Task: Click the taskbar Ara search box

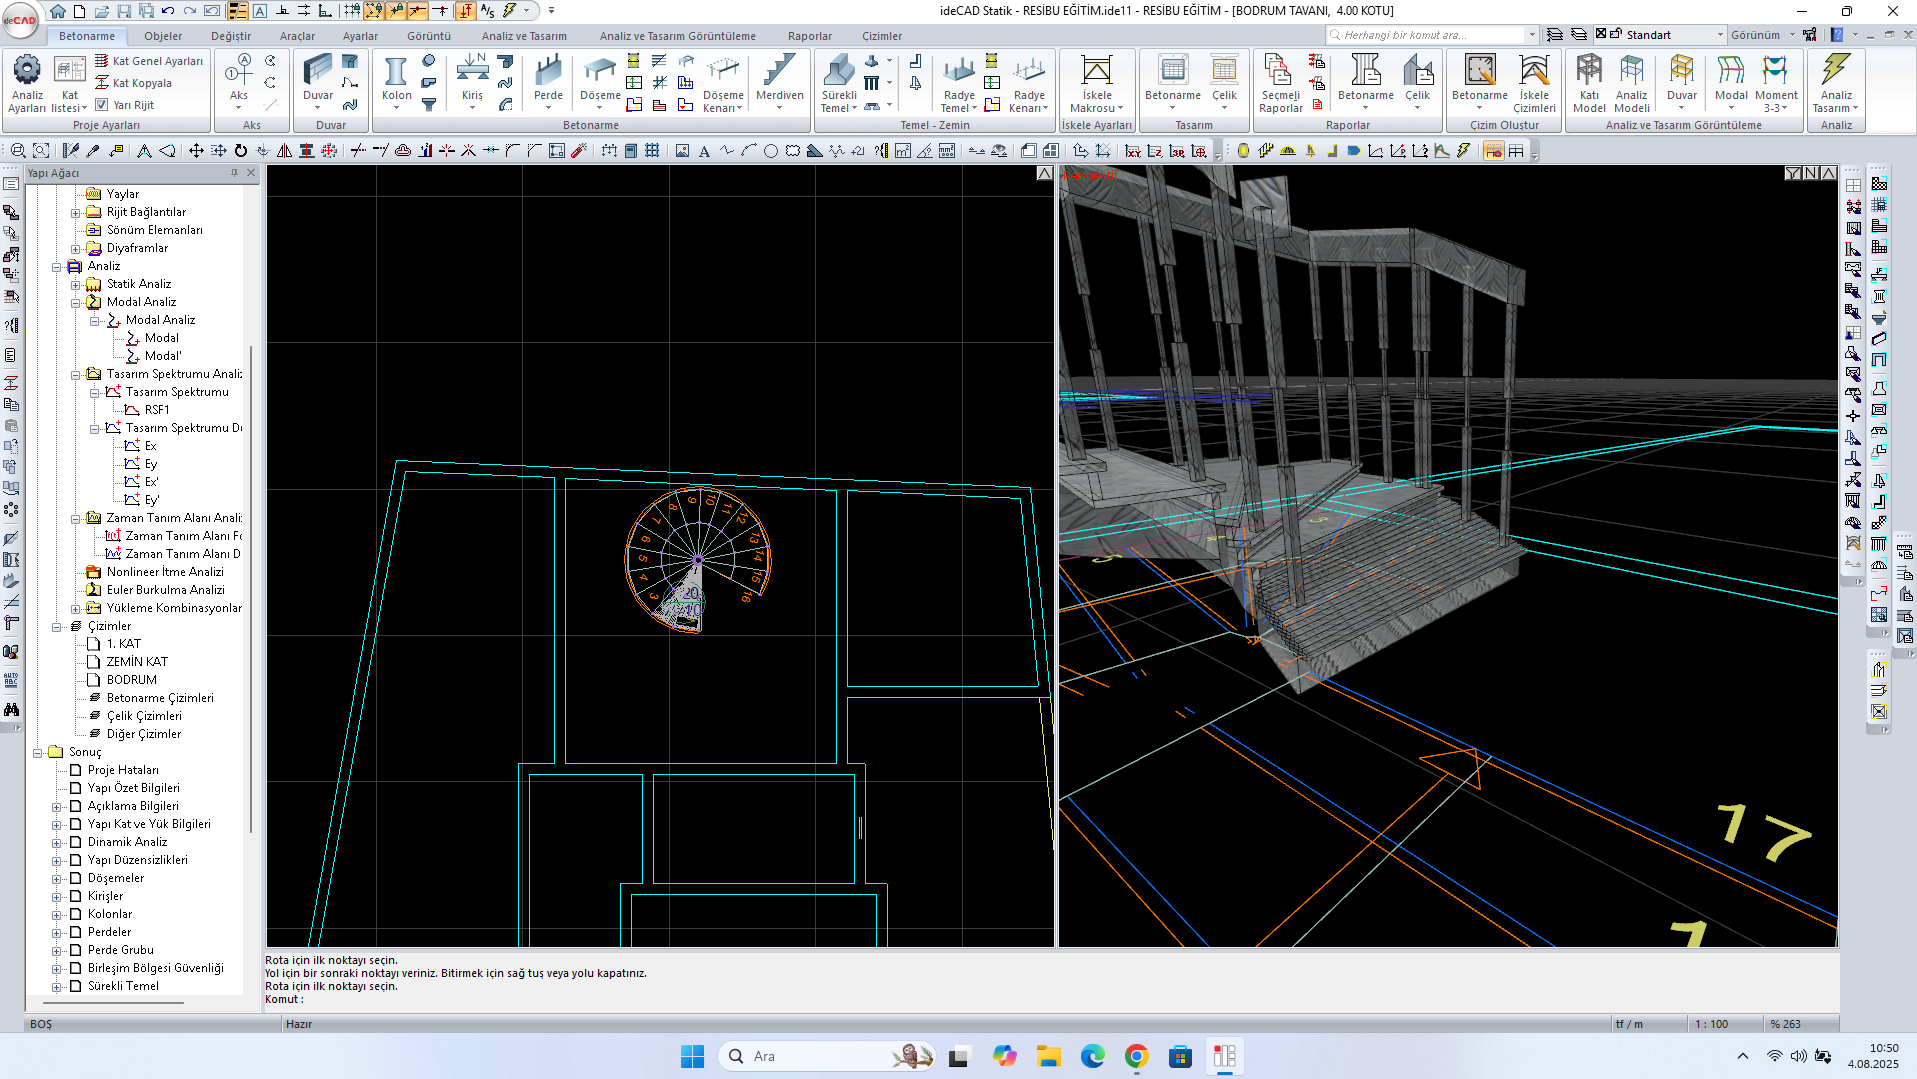Action: point(827,1056)
